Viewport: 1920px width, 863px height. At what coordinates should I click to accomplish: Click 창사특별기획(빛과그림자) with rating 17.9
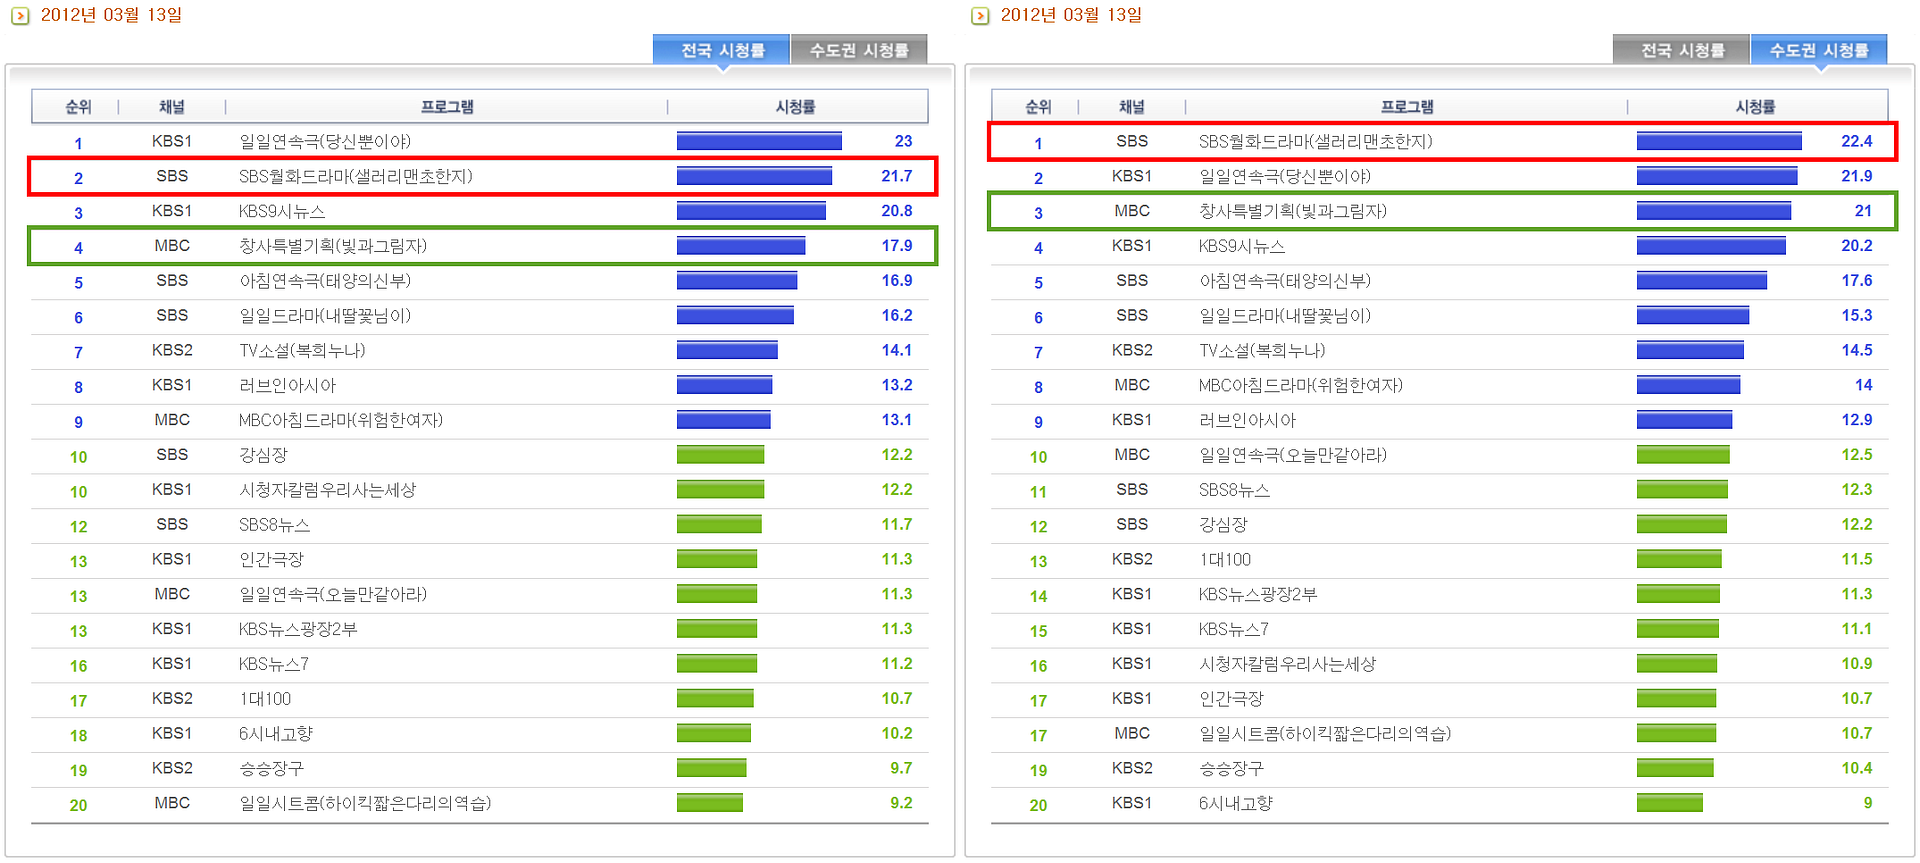tap(333, 246)
